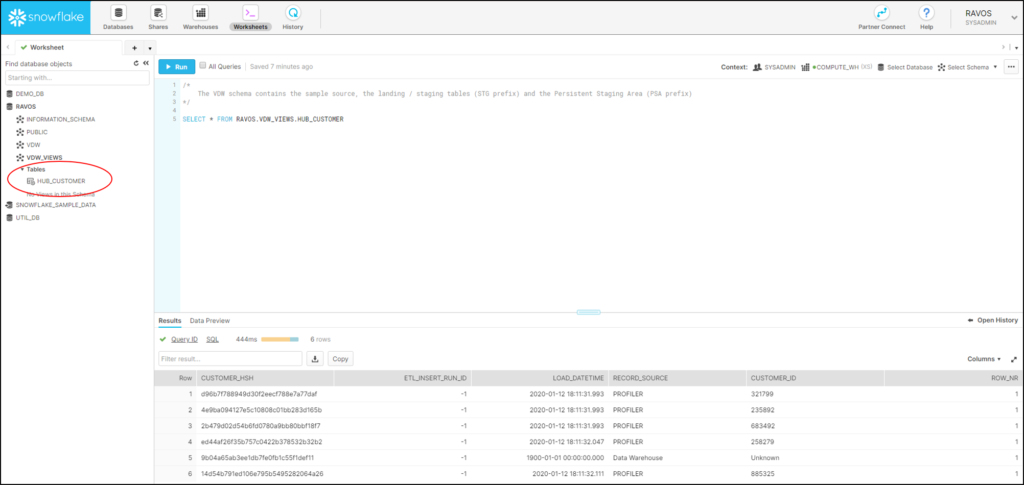Open the Databases page icon
The width and height of the screenshot is (1024, 485).
coord(117,12)
